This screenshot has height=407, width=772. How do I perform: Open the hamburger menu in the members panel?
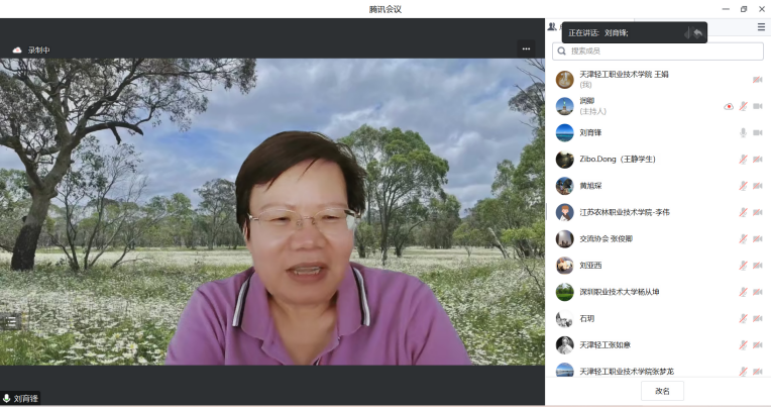(761, 27)
